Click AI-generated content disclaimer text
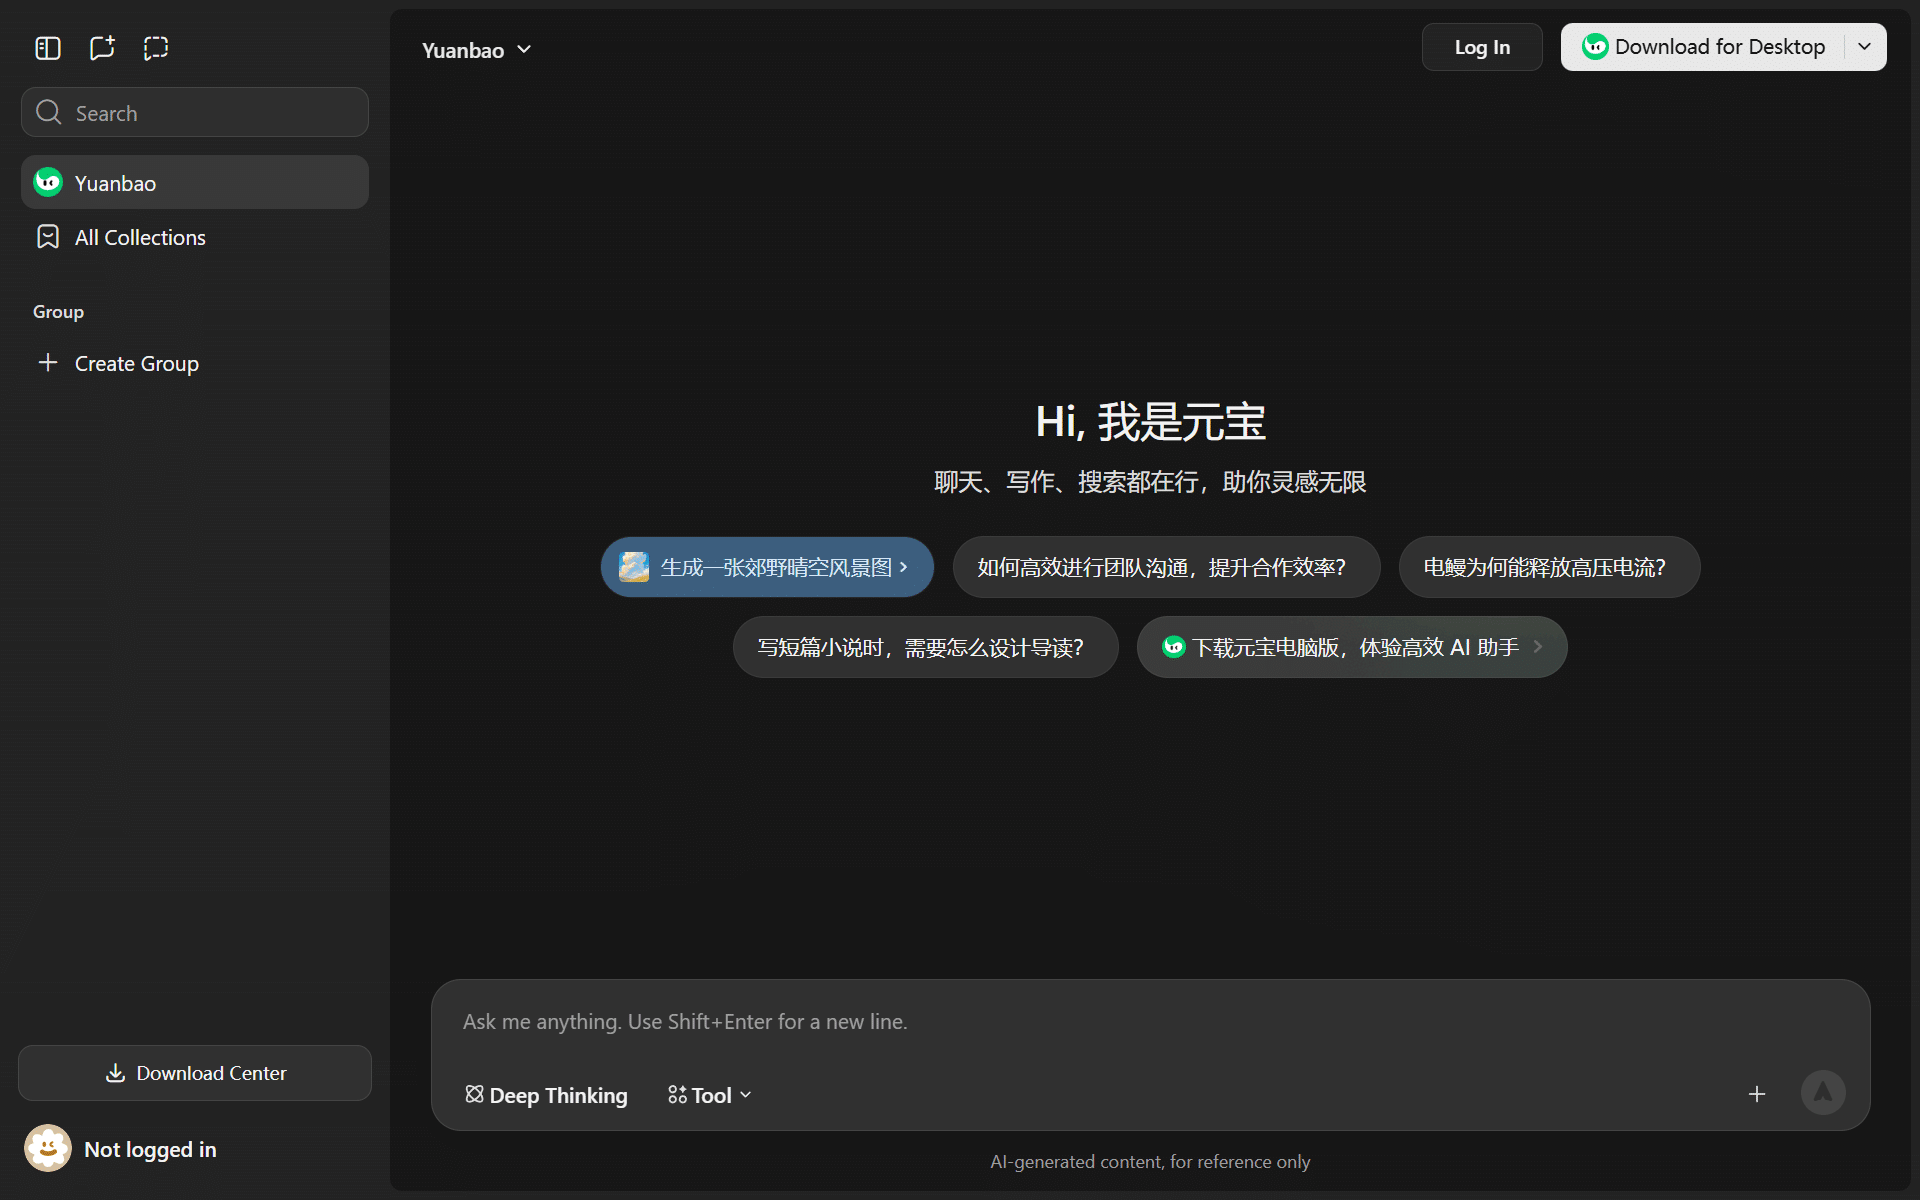Viewport: 1920px width, 1200px height. [x=1150, y=1162]
